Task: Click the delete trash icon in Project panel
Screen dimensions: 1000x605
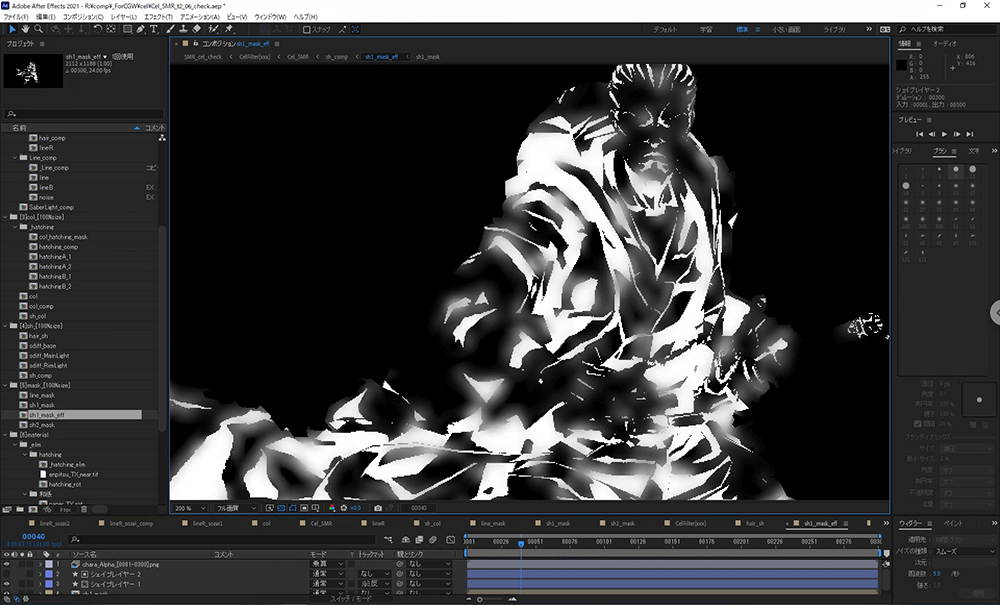Action: pyautogui.click(x=84, y=509)
